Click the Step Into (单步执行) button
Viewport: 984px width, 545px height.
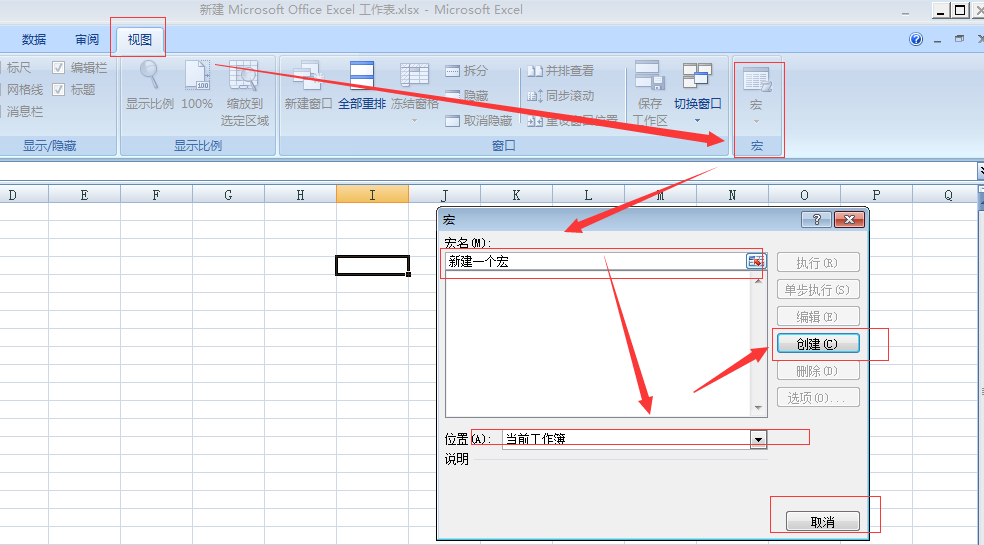[x=818, y=289]
